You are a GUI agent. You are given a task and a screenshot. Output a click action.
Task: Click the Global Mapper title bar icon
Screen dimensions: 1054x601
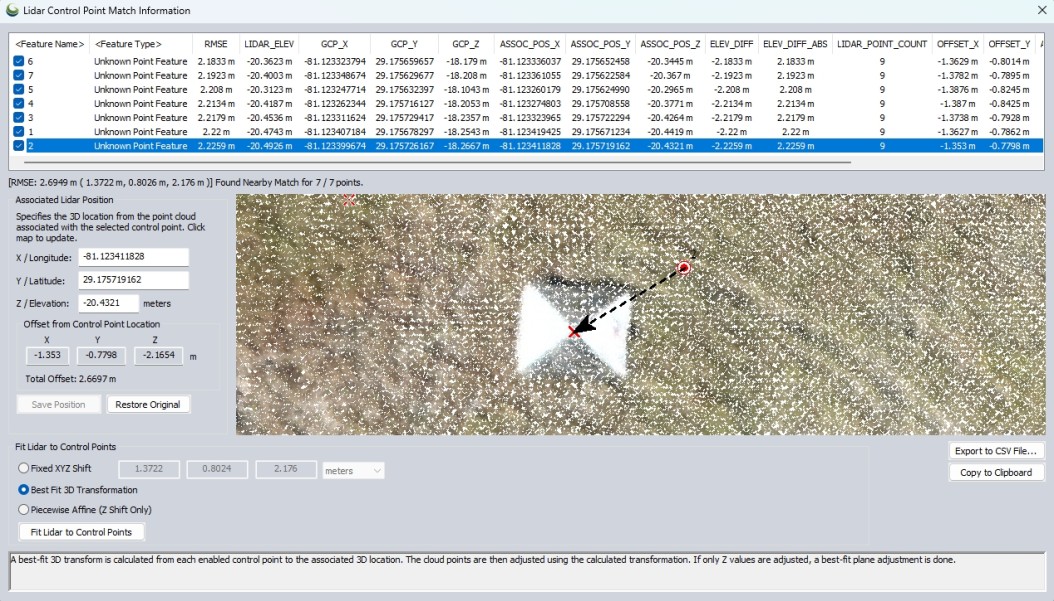pyautogui.click(x=12, y=10)
